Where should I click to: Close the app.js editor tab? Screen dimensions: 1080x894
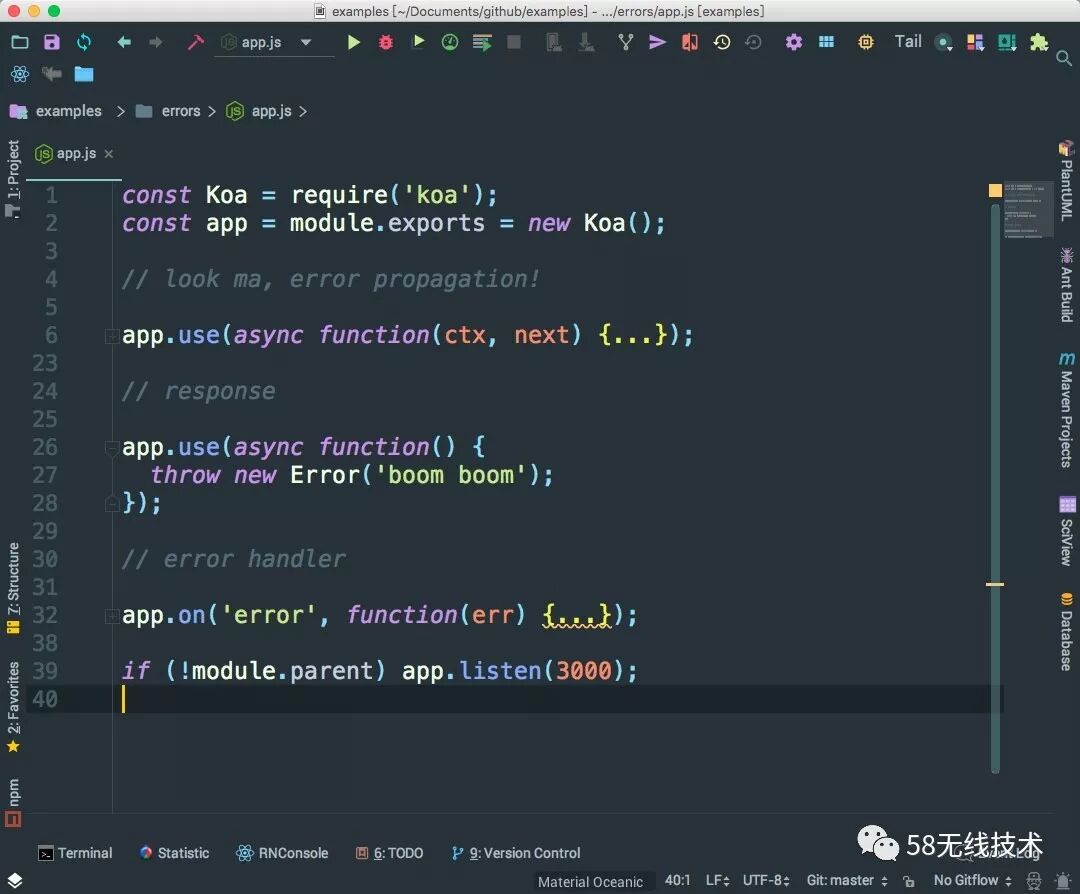(x=108, y=154)
